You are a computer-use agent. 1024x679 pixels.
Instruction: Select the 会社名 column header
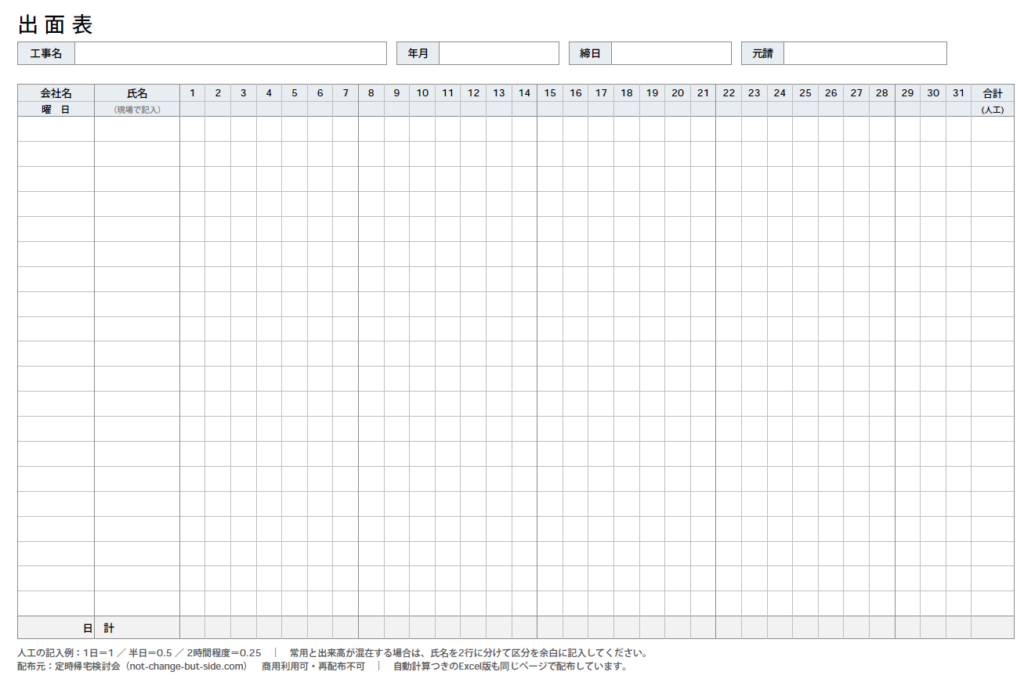[56, 93]
